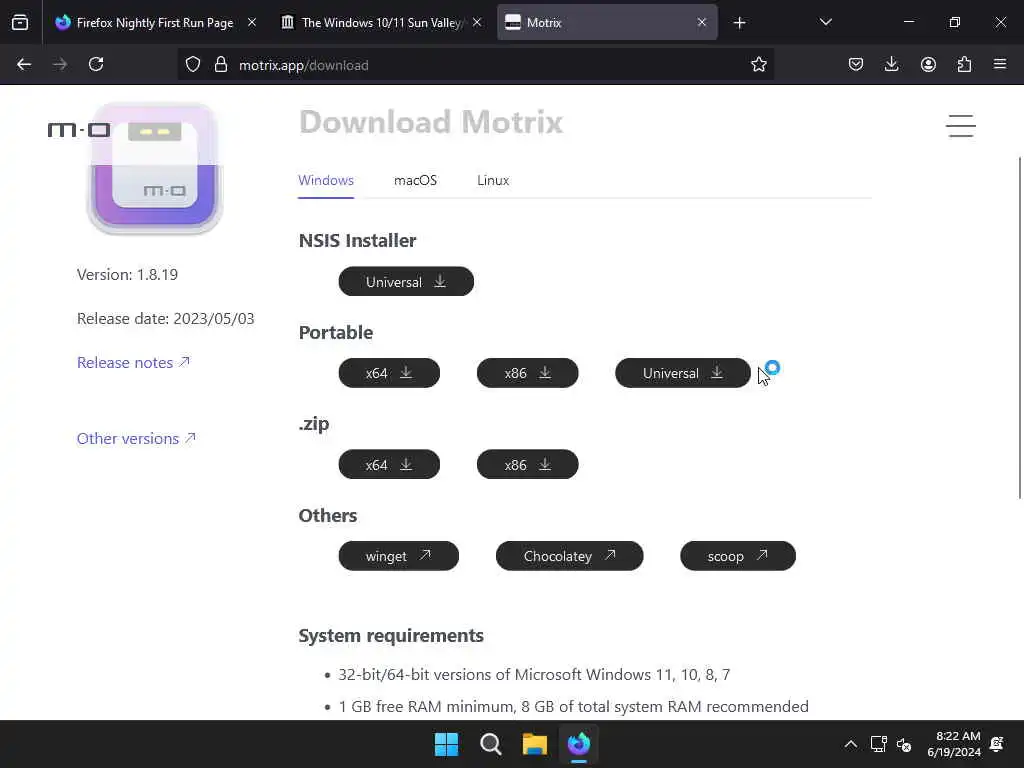1024x768 pixels.
Task: Open the scoop package link
Action: pos(738,556)
